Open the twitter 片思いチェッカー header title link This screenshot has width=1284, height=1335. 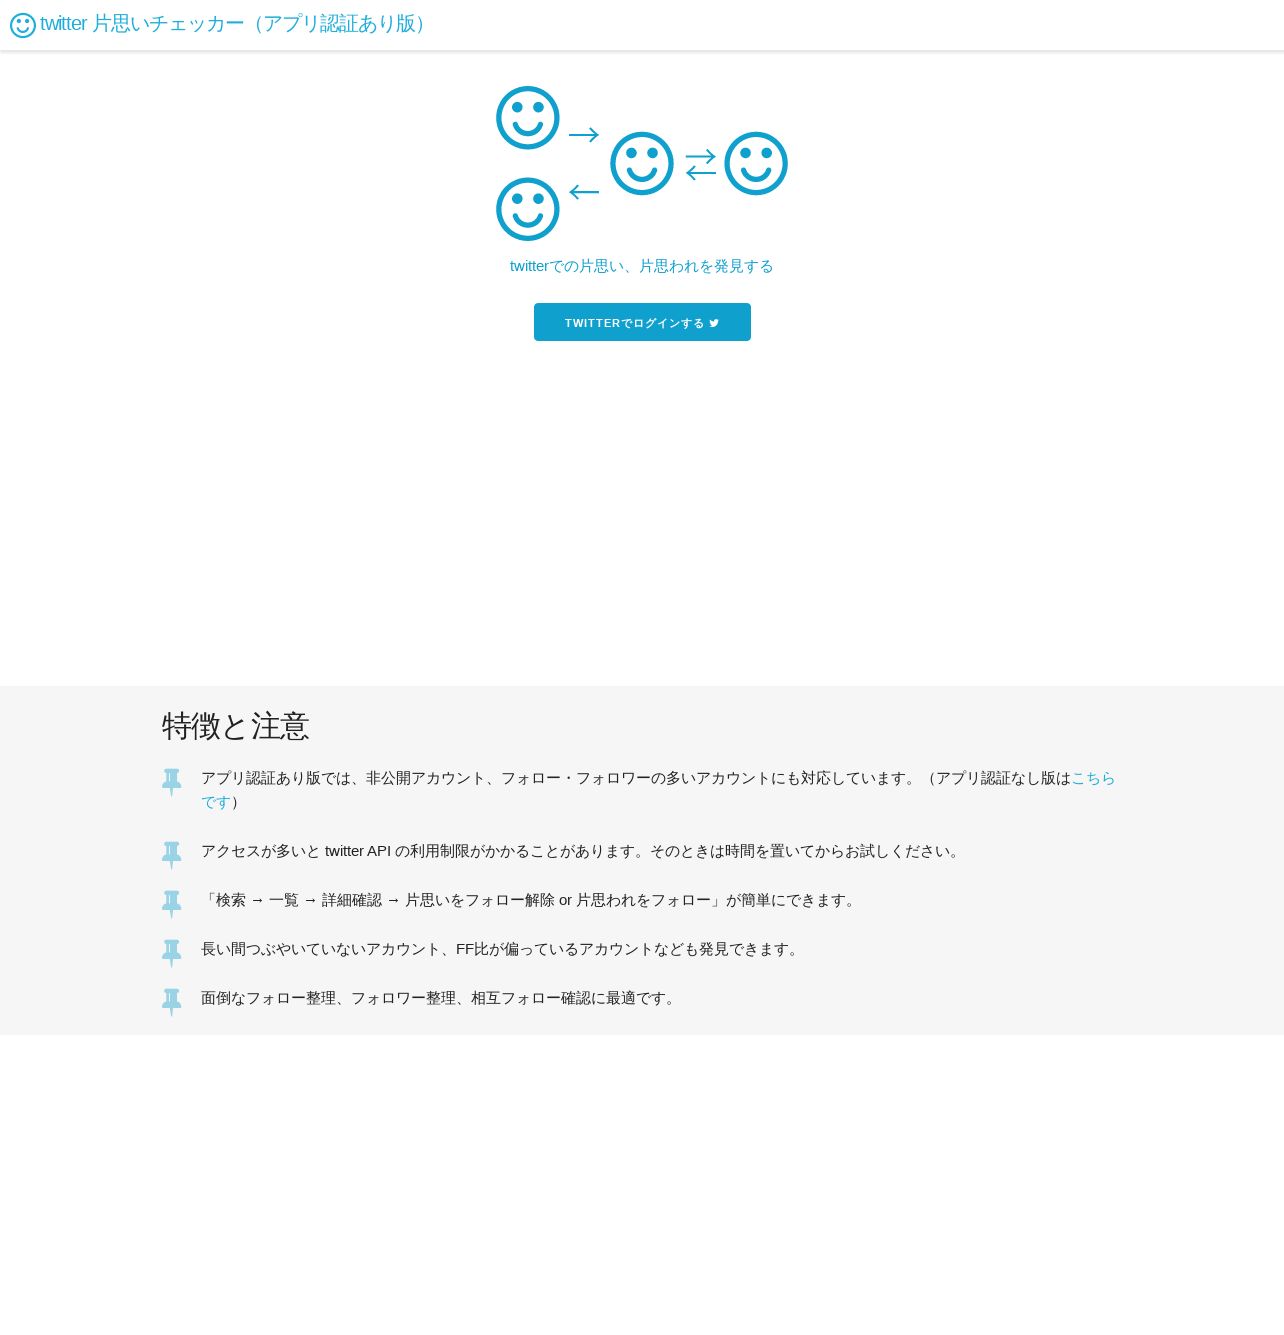[234, 24]
